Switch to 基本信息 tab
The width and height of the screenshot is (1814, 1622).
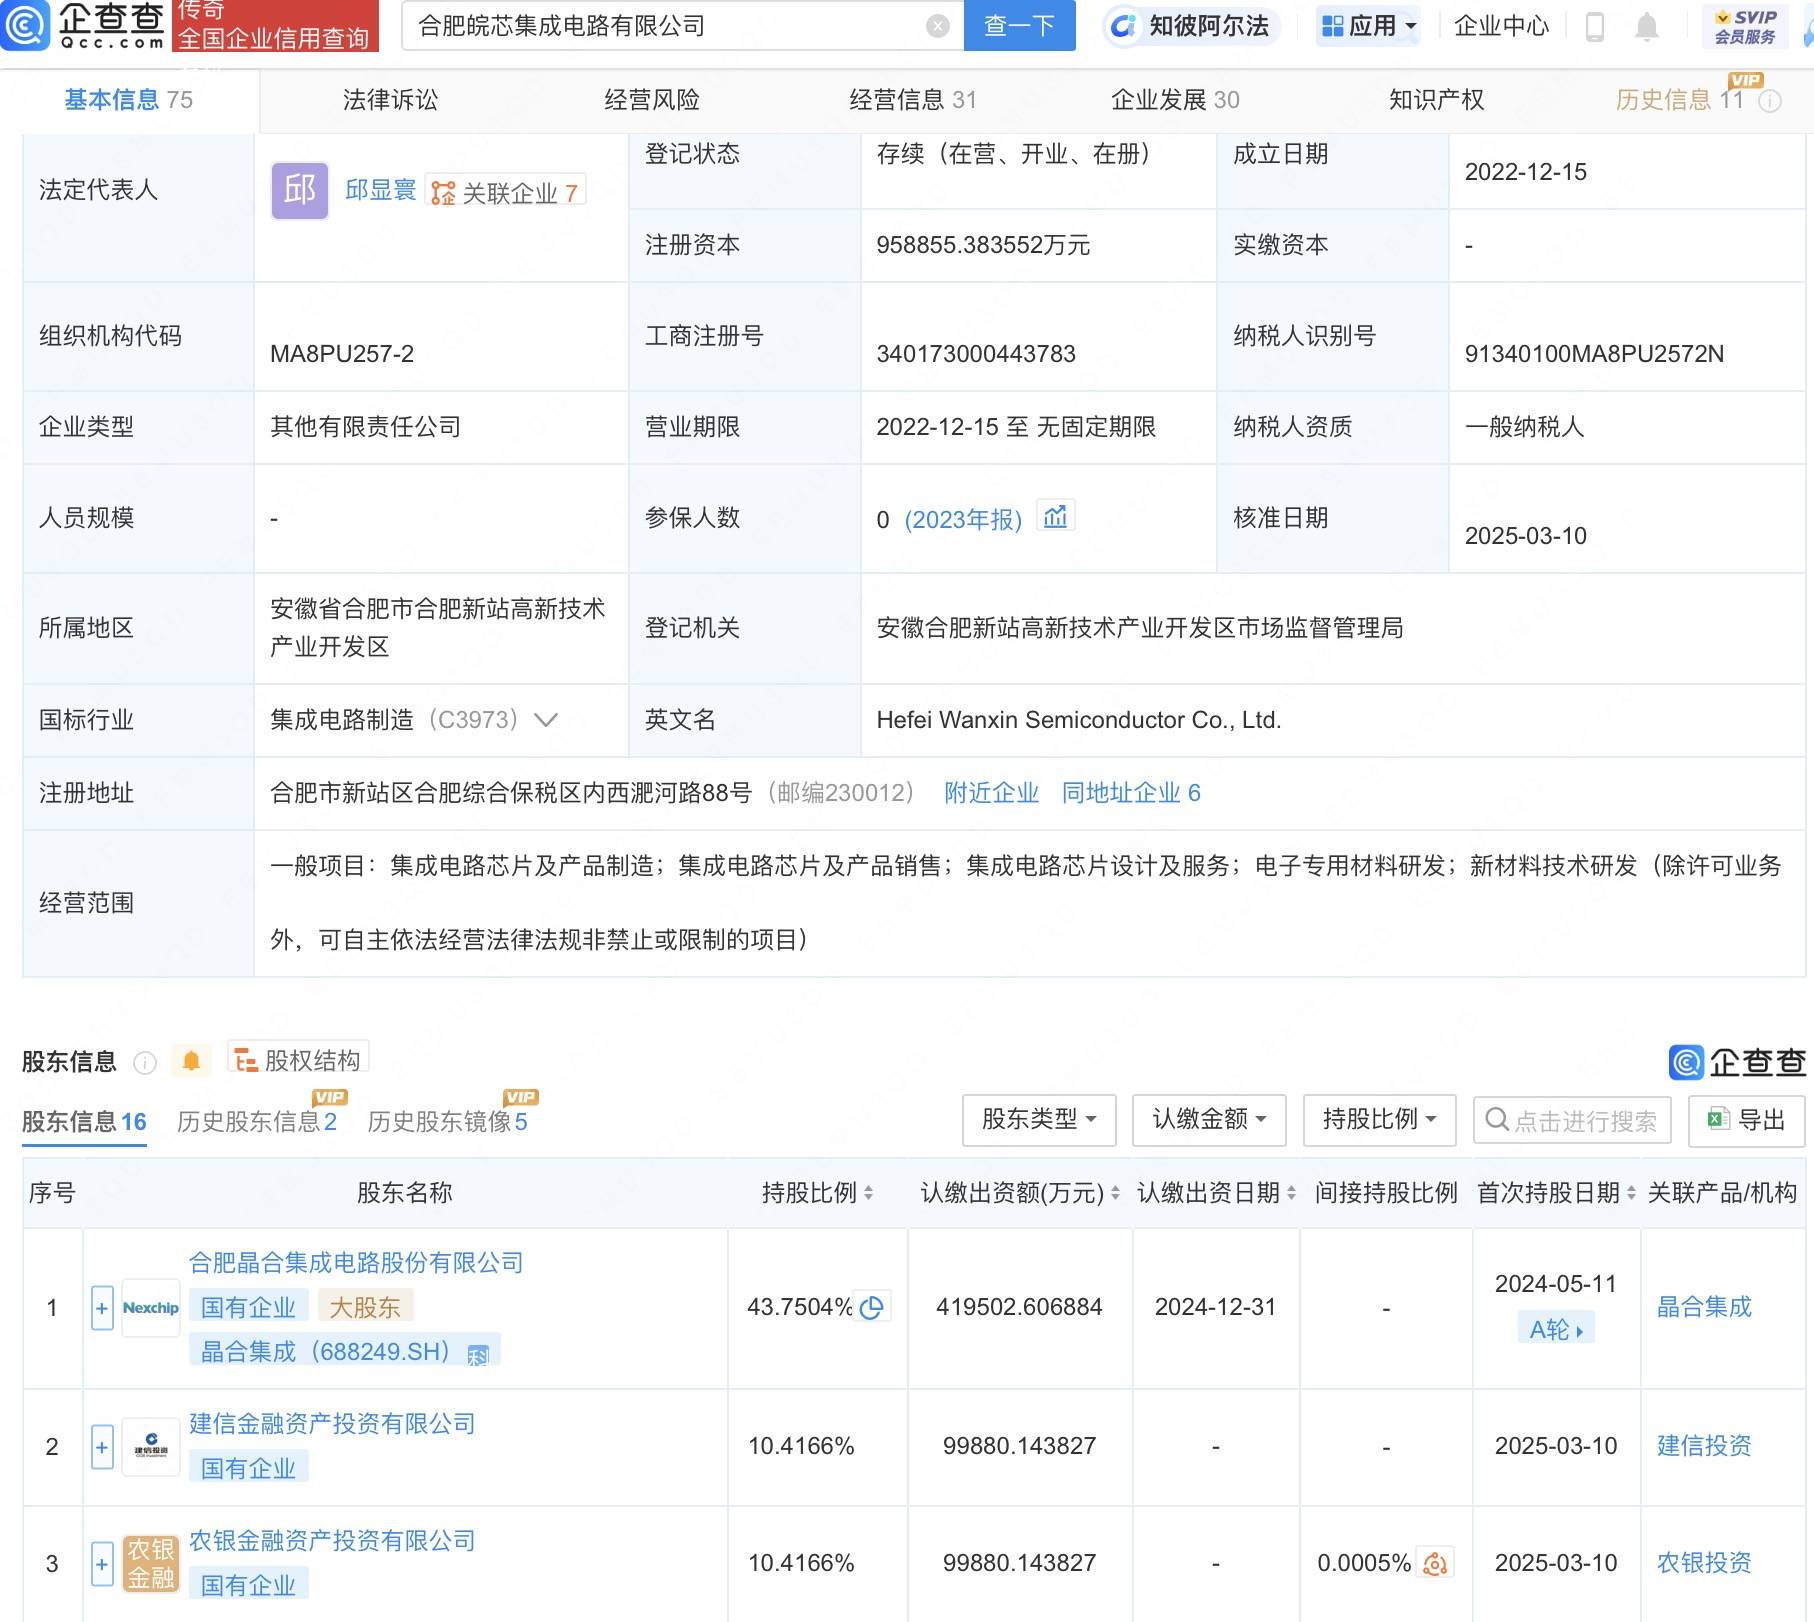pyautogui.click(x=129, y=100)
